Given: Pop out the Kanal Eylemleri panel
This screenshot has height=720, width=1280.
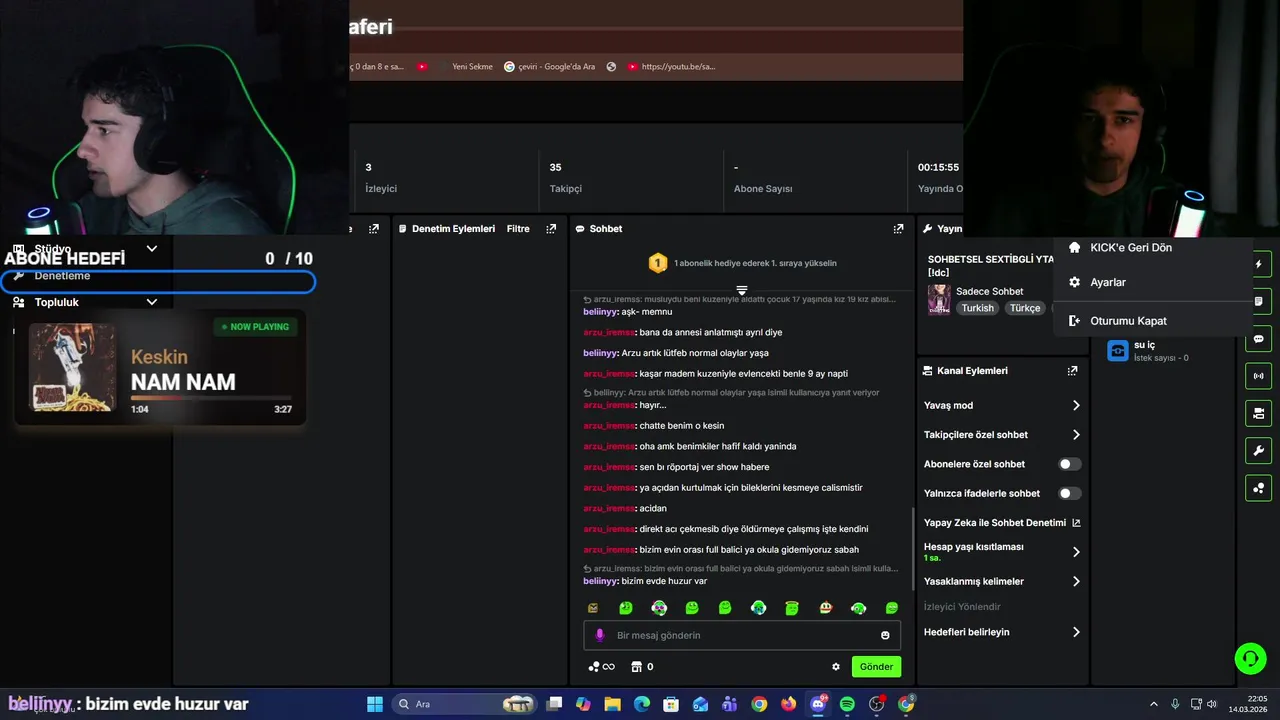Looking at the screenshot, I should (1072, 371).
